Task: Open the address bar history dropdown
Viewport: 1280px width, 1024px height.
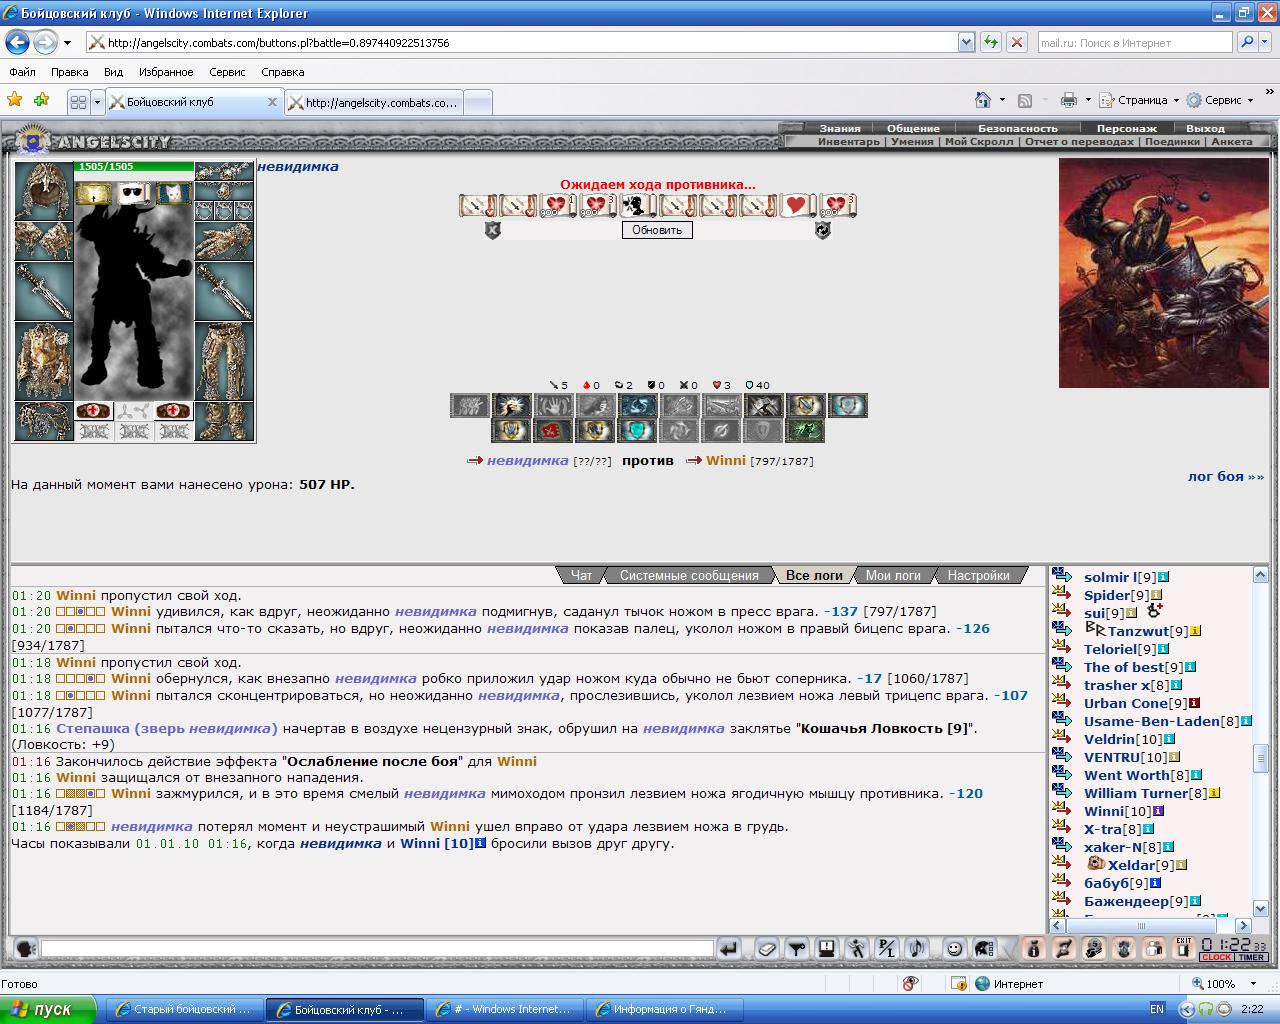Action: click(966, 42)
